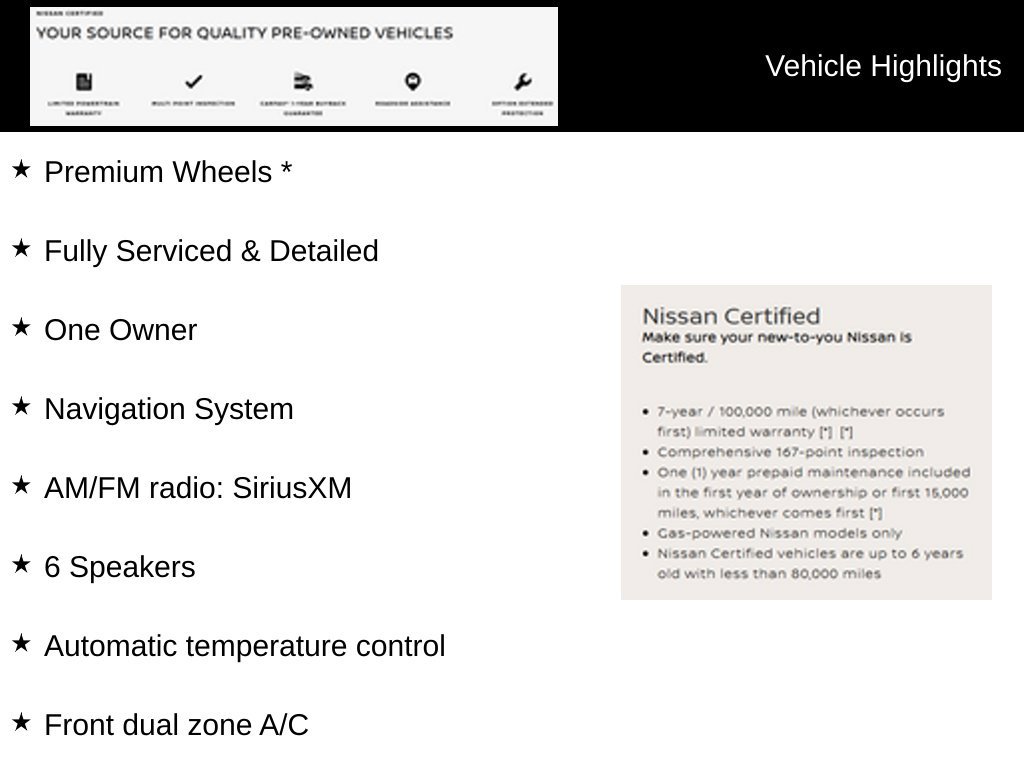This screenshot has width=1024, height=768.
Task: Select the 'AM/FM radio: SiriusXM' text
Action: (198, 488)
